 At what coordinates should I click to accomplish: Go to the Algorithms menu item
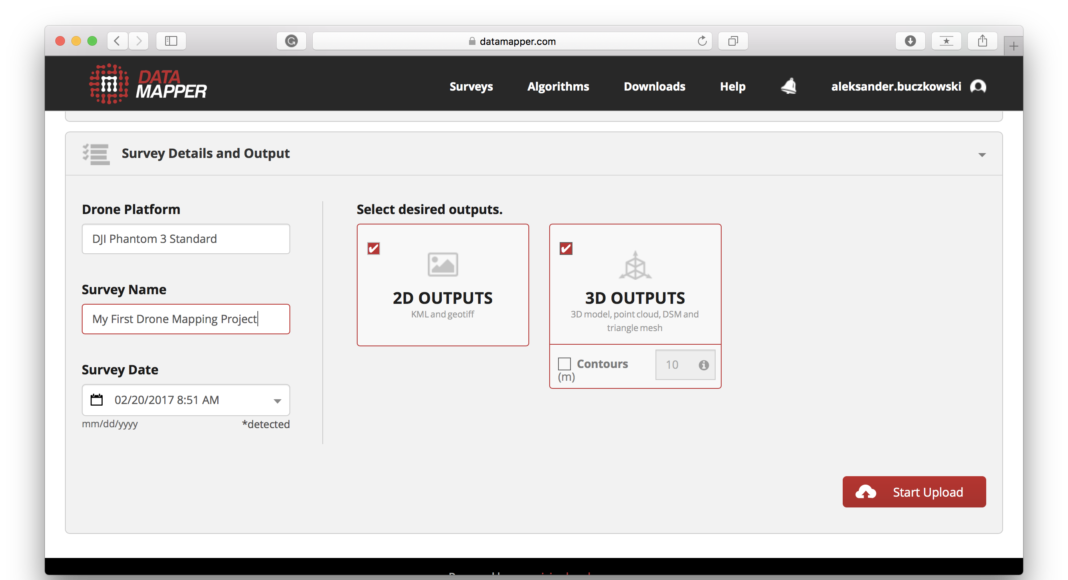558,87
